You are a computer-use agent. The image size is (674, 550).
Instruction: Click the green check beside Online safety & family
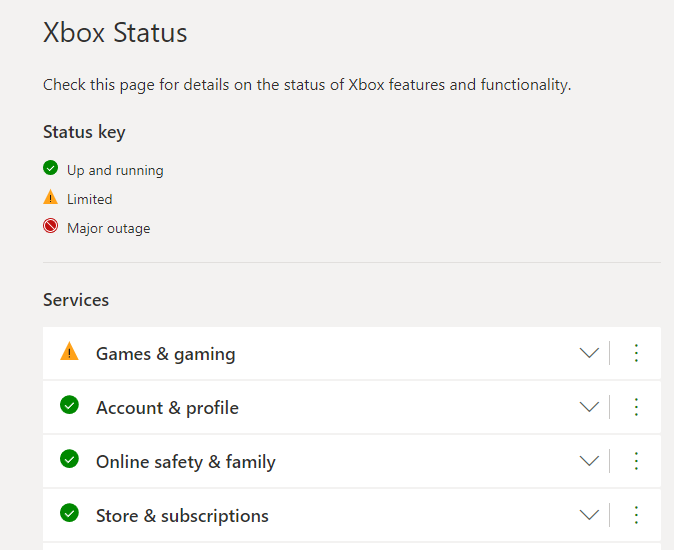tap(69, 459)
